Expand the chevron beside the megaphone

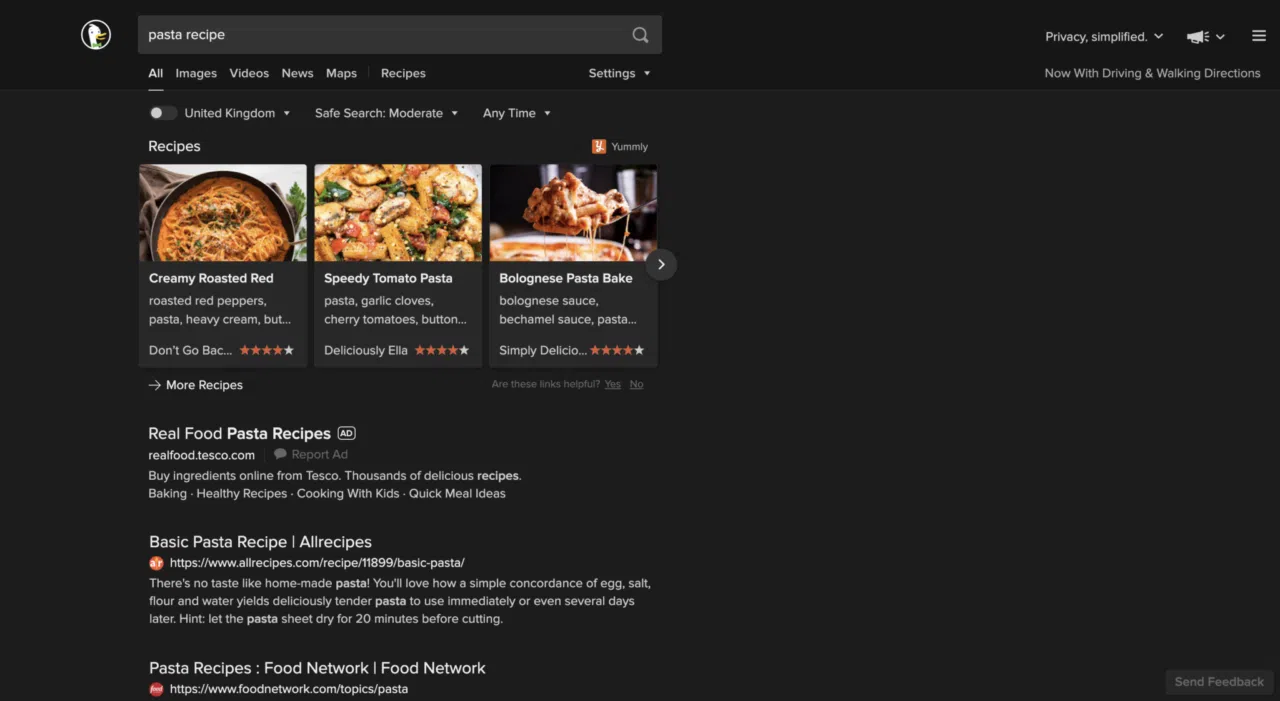(1220, 37)
